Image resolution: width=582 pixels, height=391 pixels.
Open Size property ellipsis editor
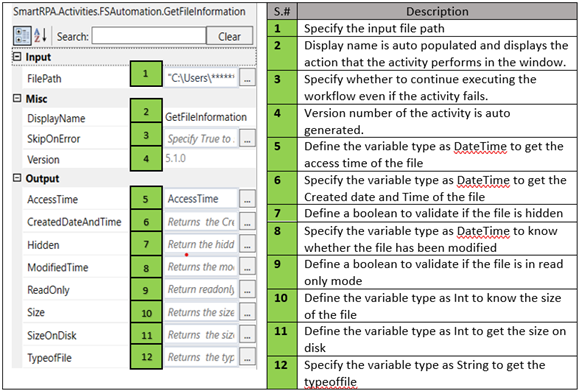(x=247, y=312)
